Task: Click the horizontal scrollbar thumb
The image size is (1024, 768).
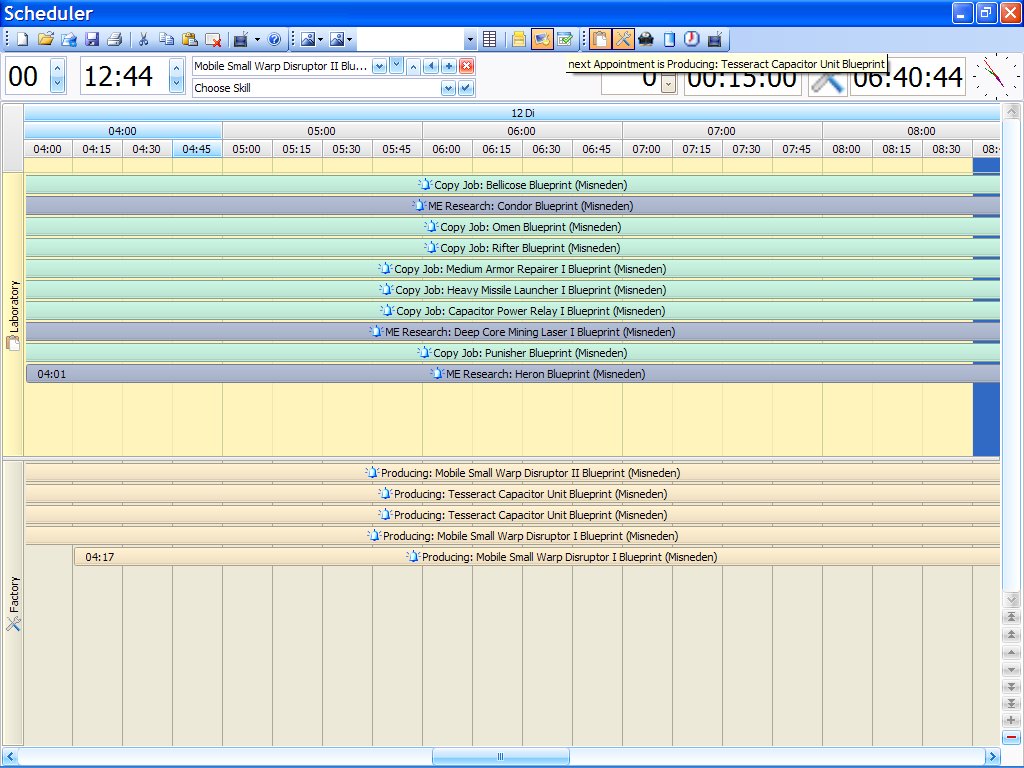Action: [x=500, y=757]
